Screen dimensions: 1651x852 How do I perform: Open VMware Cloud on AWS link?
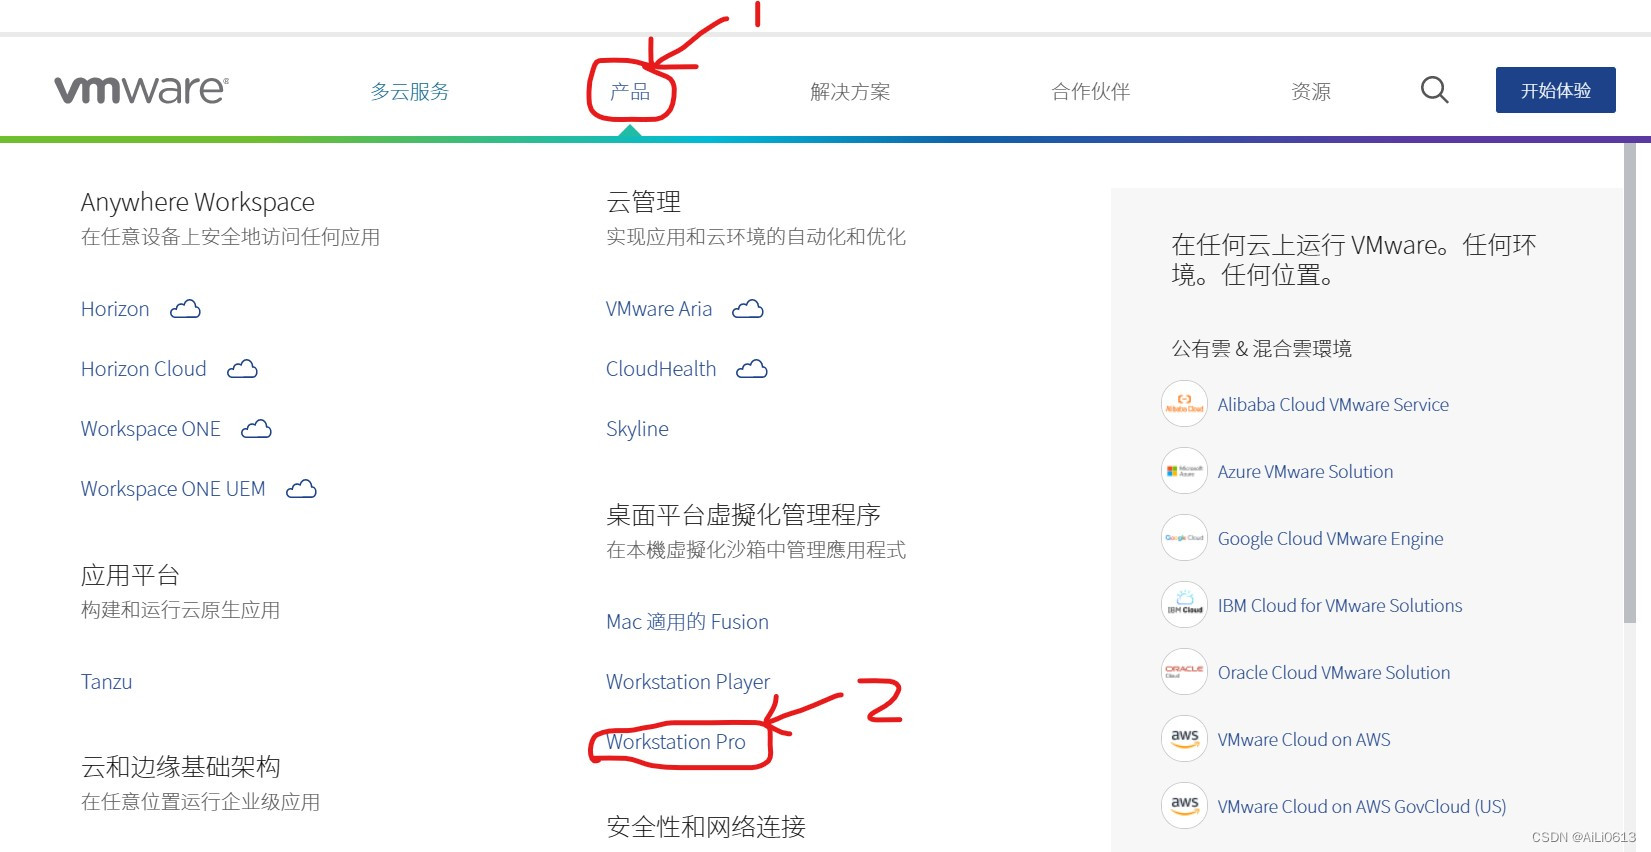point(1304,739)
